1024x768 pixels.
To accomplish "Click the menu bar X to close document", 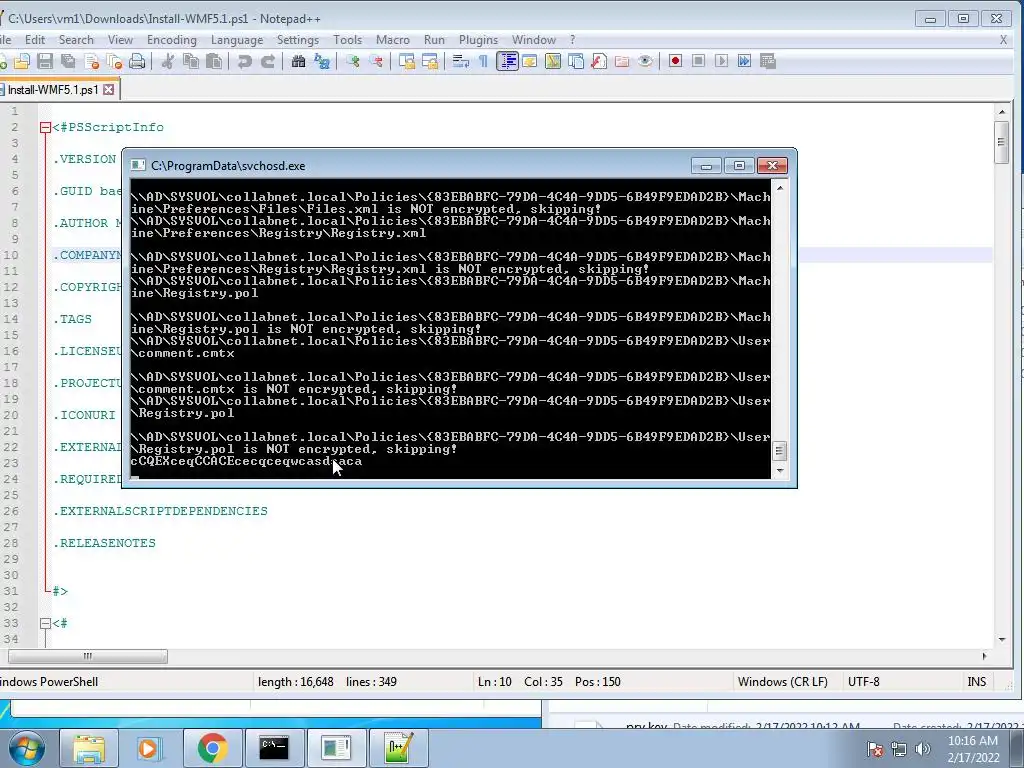I will (1003, 40).
